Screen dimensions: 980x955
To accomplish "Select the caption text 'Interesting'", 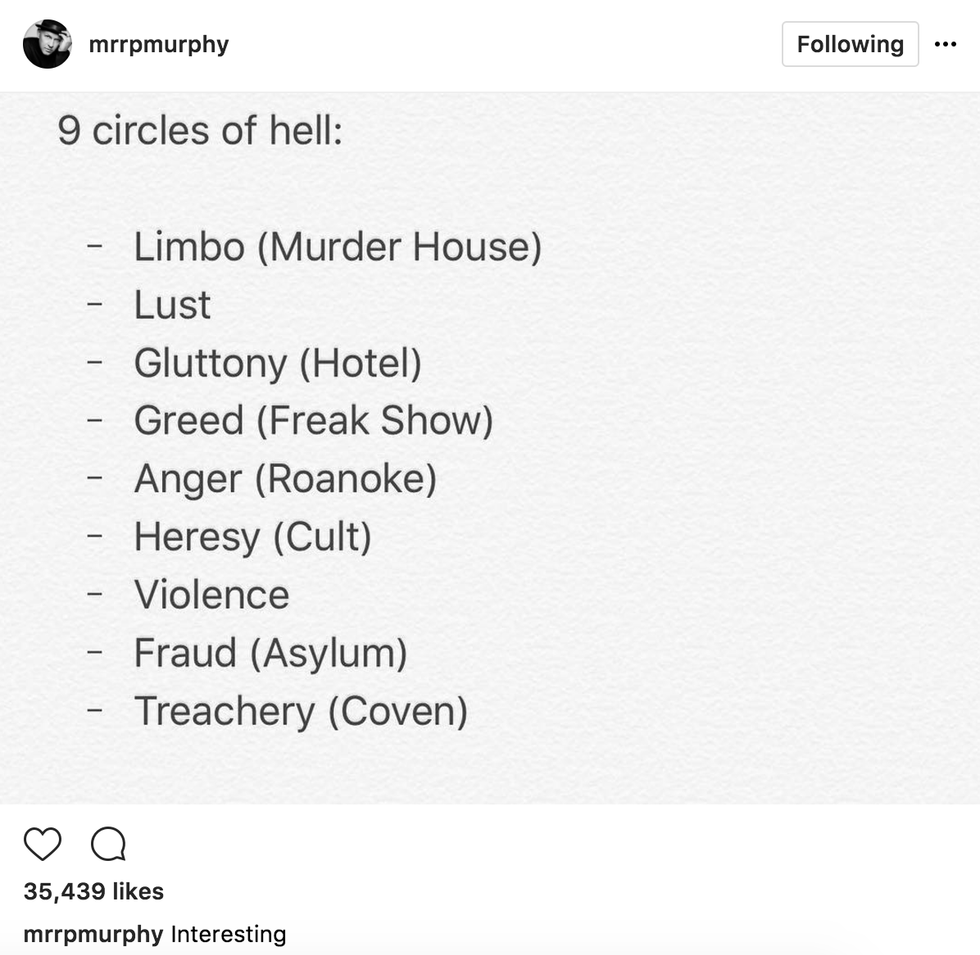I will [x=228, y=934].
